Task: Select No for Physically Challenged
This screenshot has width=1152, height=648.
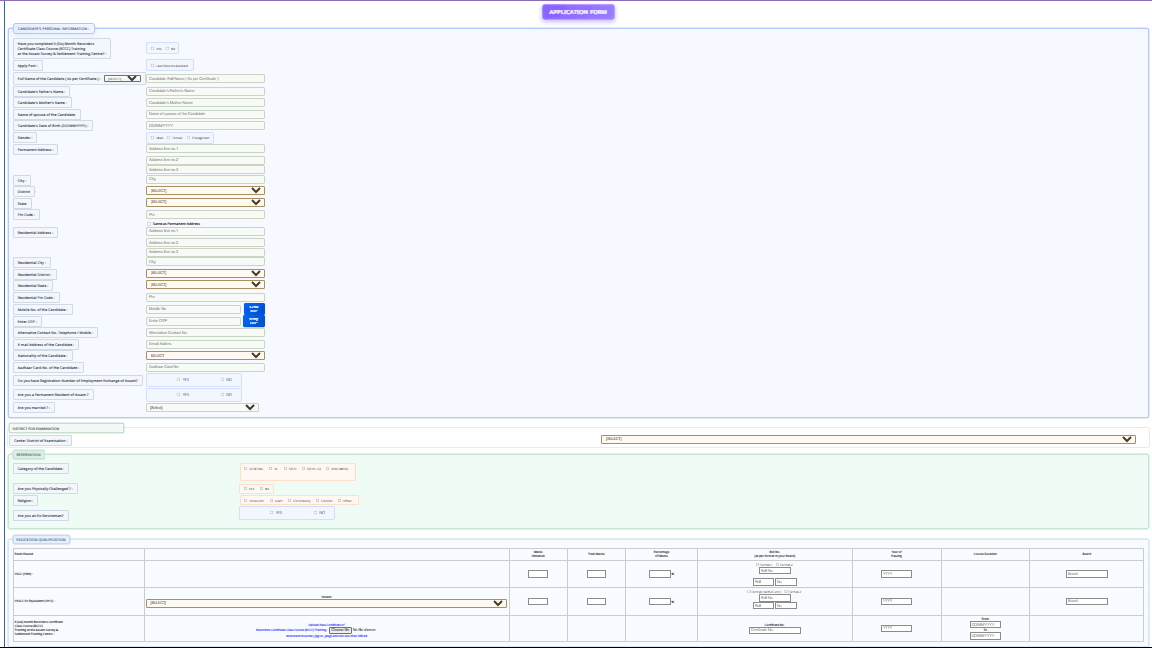Action: [x=263, y=489]
